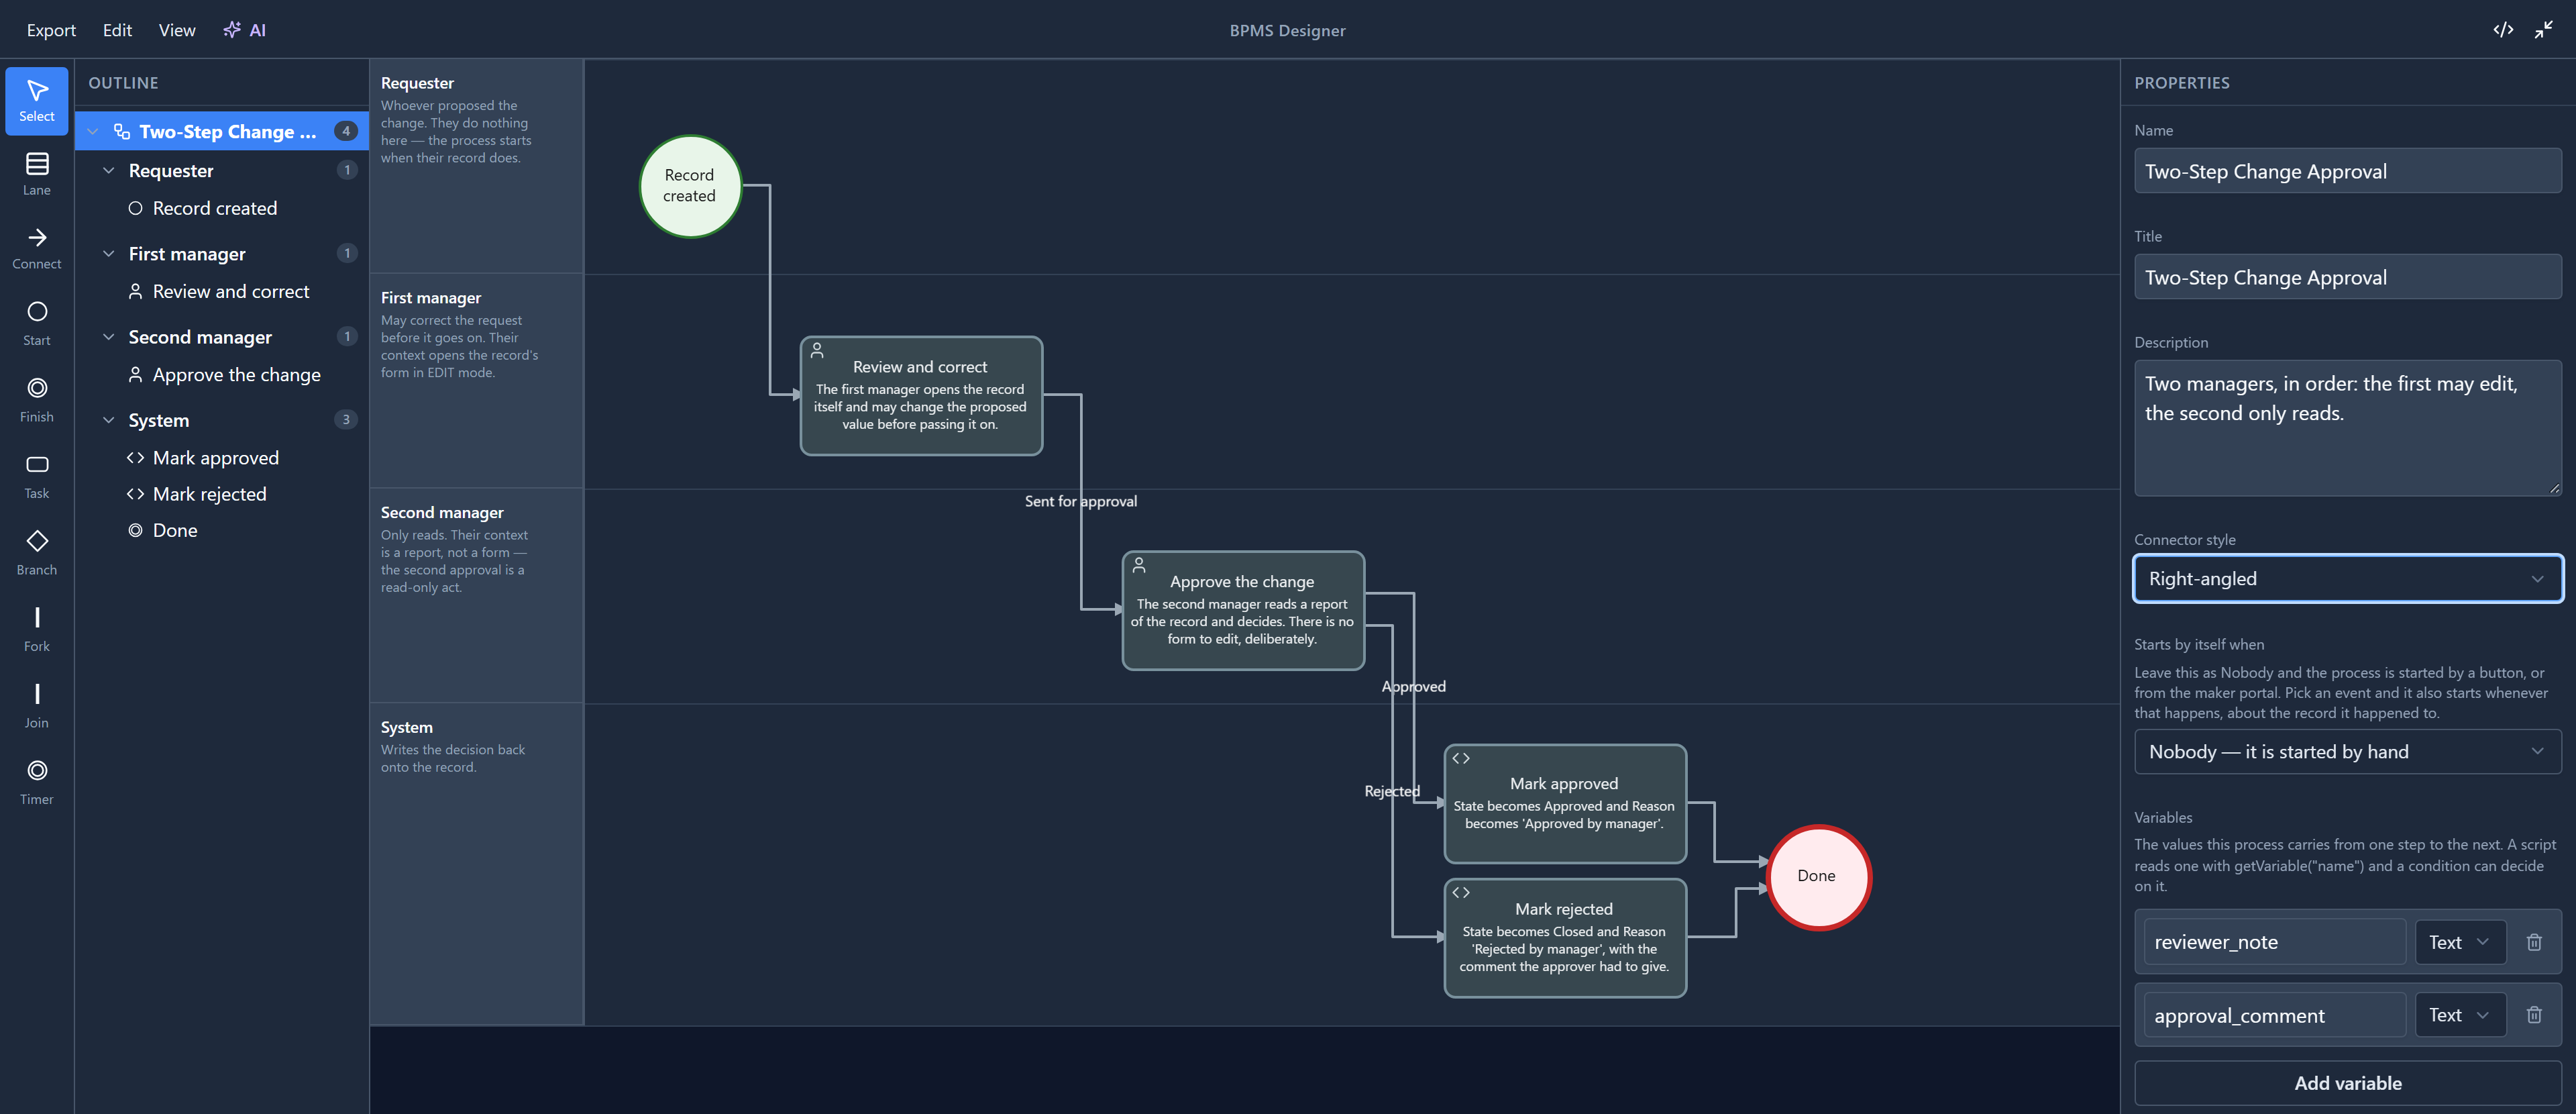
Task: Select the Branch diamond tool
Action: 37,553
